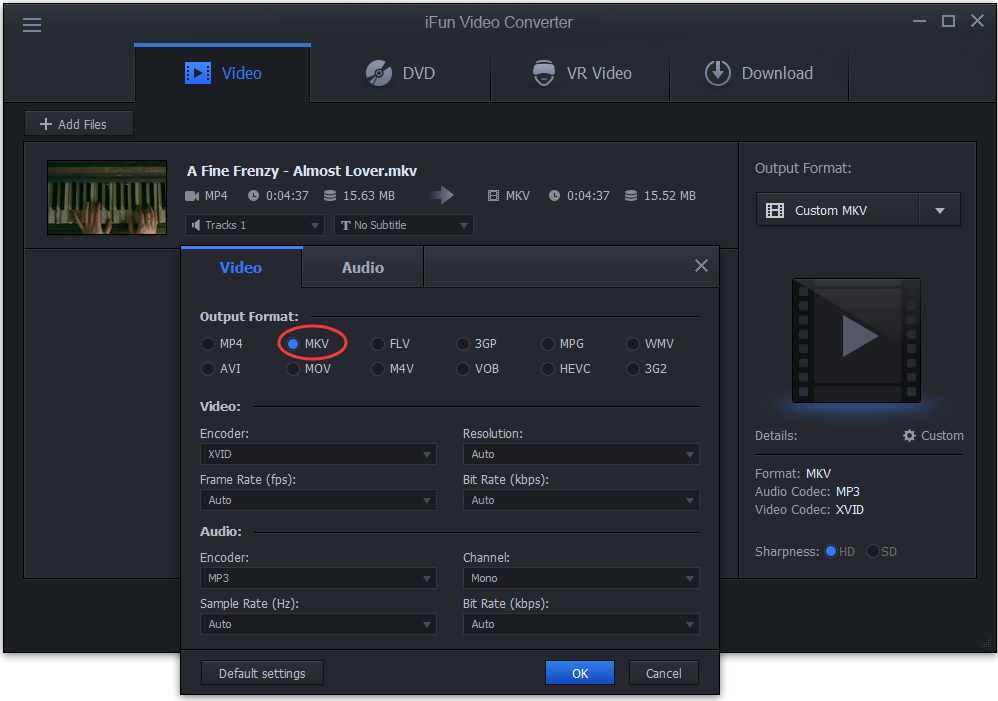Open the hamburger menu icon

[x=32, y=25]
